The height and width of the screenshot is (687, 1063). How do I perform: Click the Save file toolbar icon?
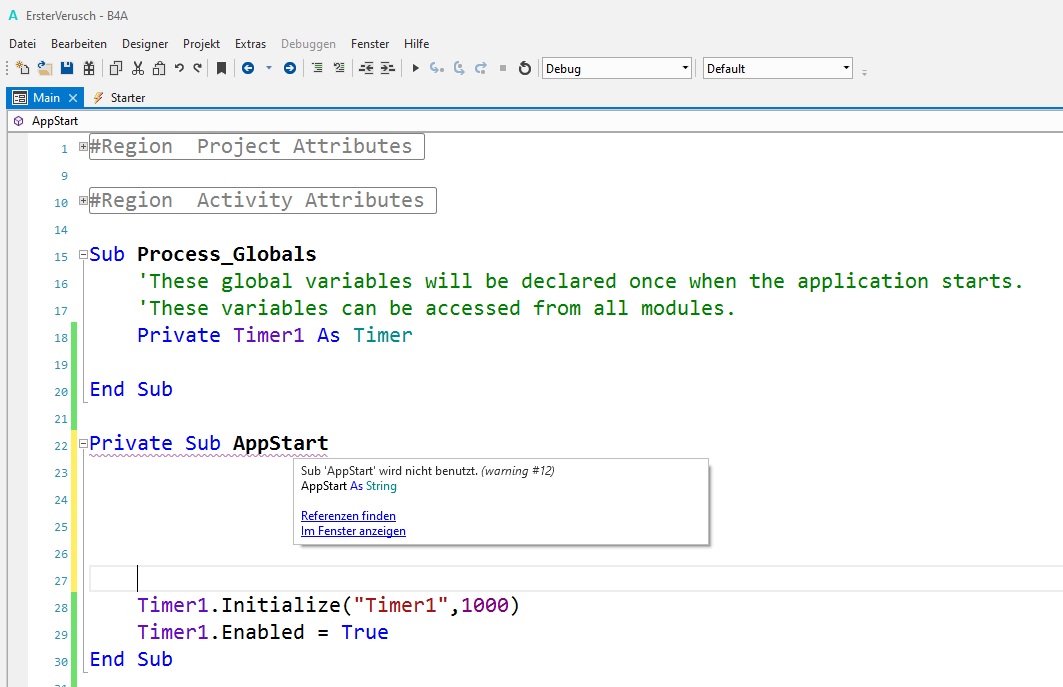67,69
